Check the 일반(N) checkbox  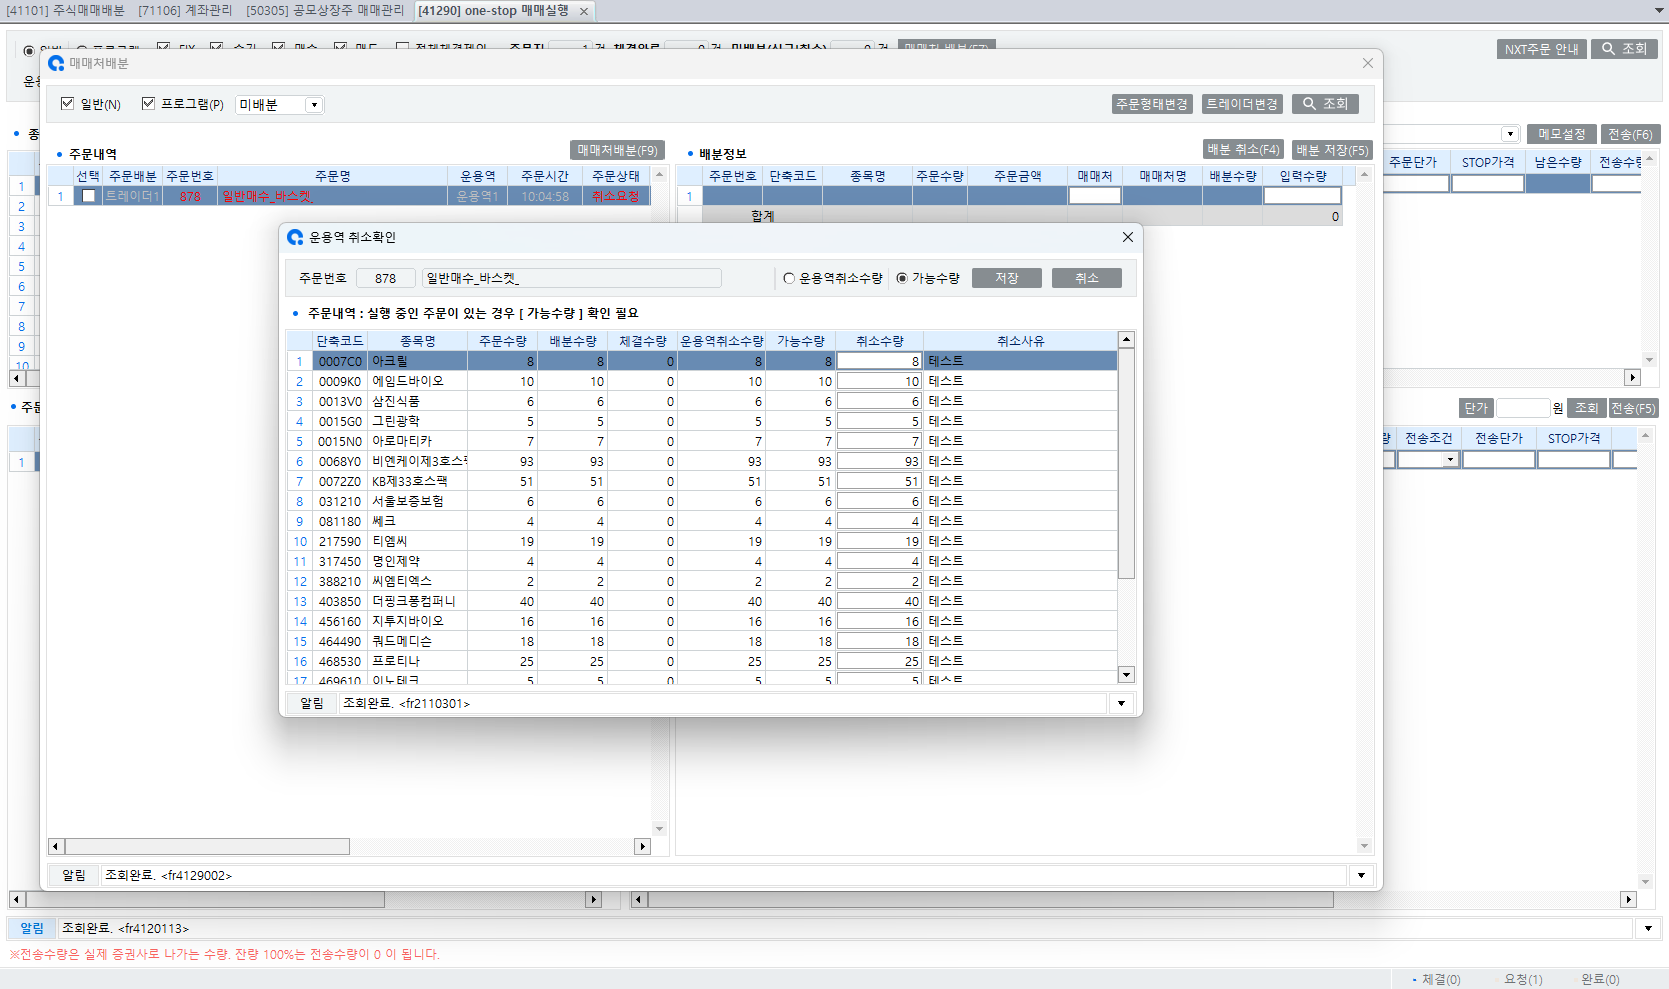coord(68,103)
